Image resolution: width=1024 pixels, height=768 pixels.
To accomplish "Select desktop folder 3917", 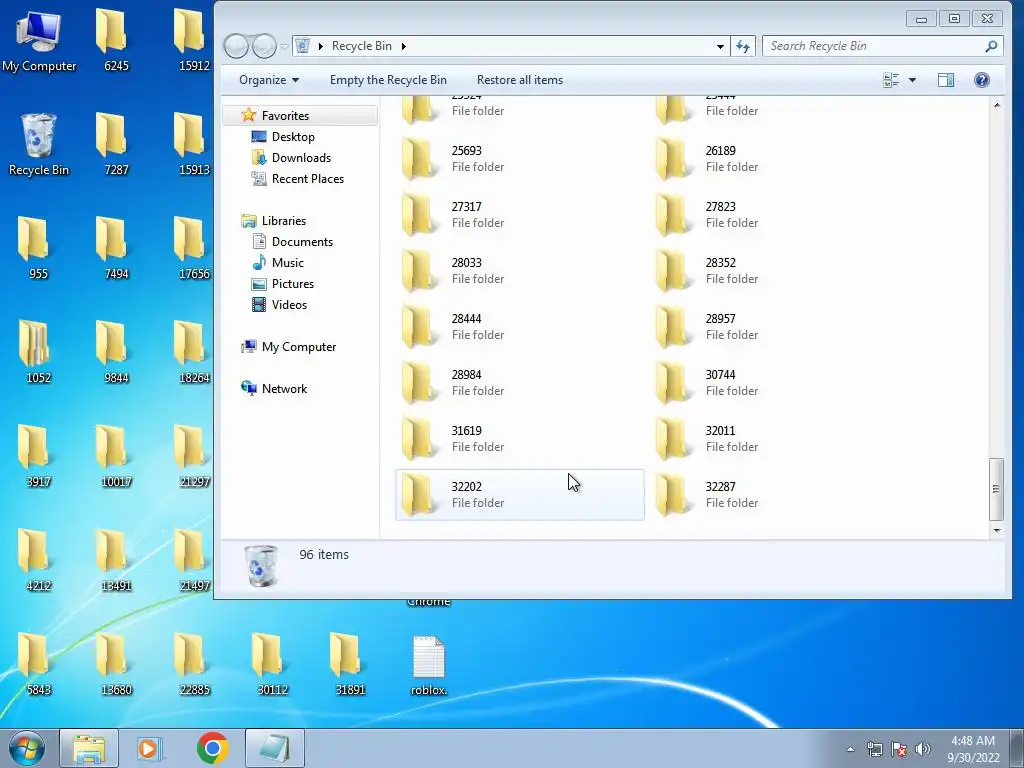I will [38, 456].
